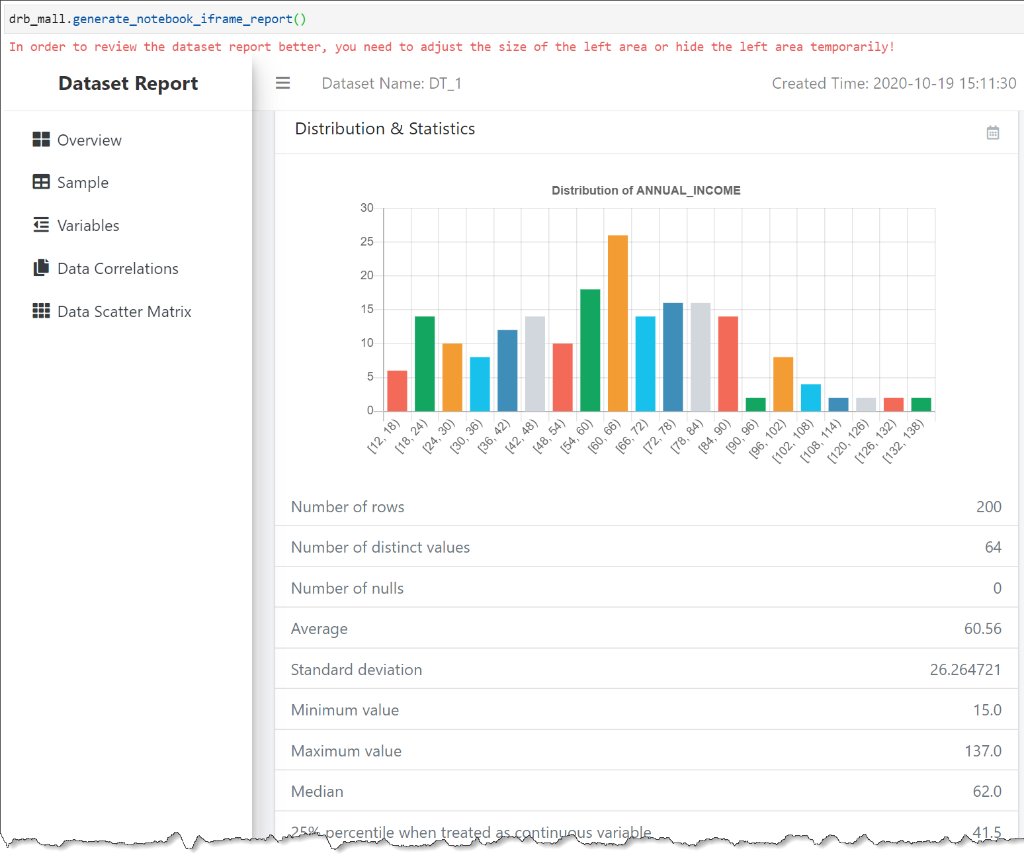Select Data Correlations in sidebar
This screenshot has height=863, width=1024.
point(118,269)
